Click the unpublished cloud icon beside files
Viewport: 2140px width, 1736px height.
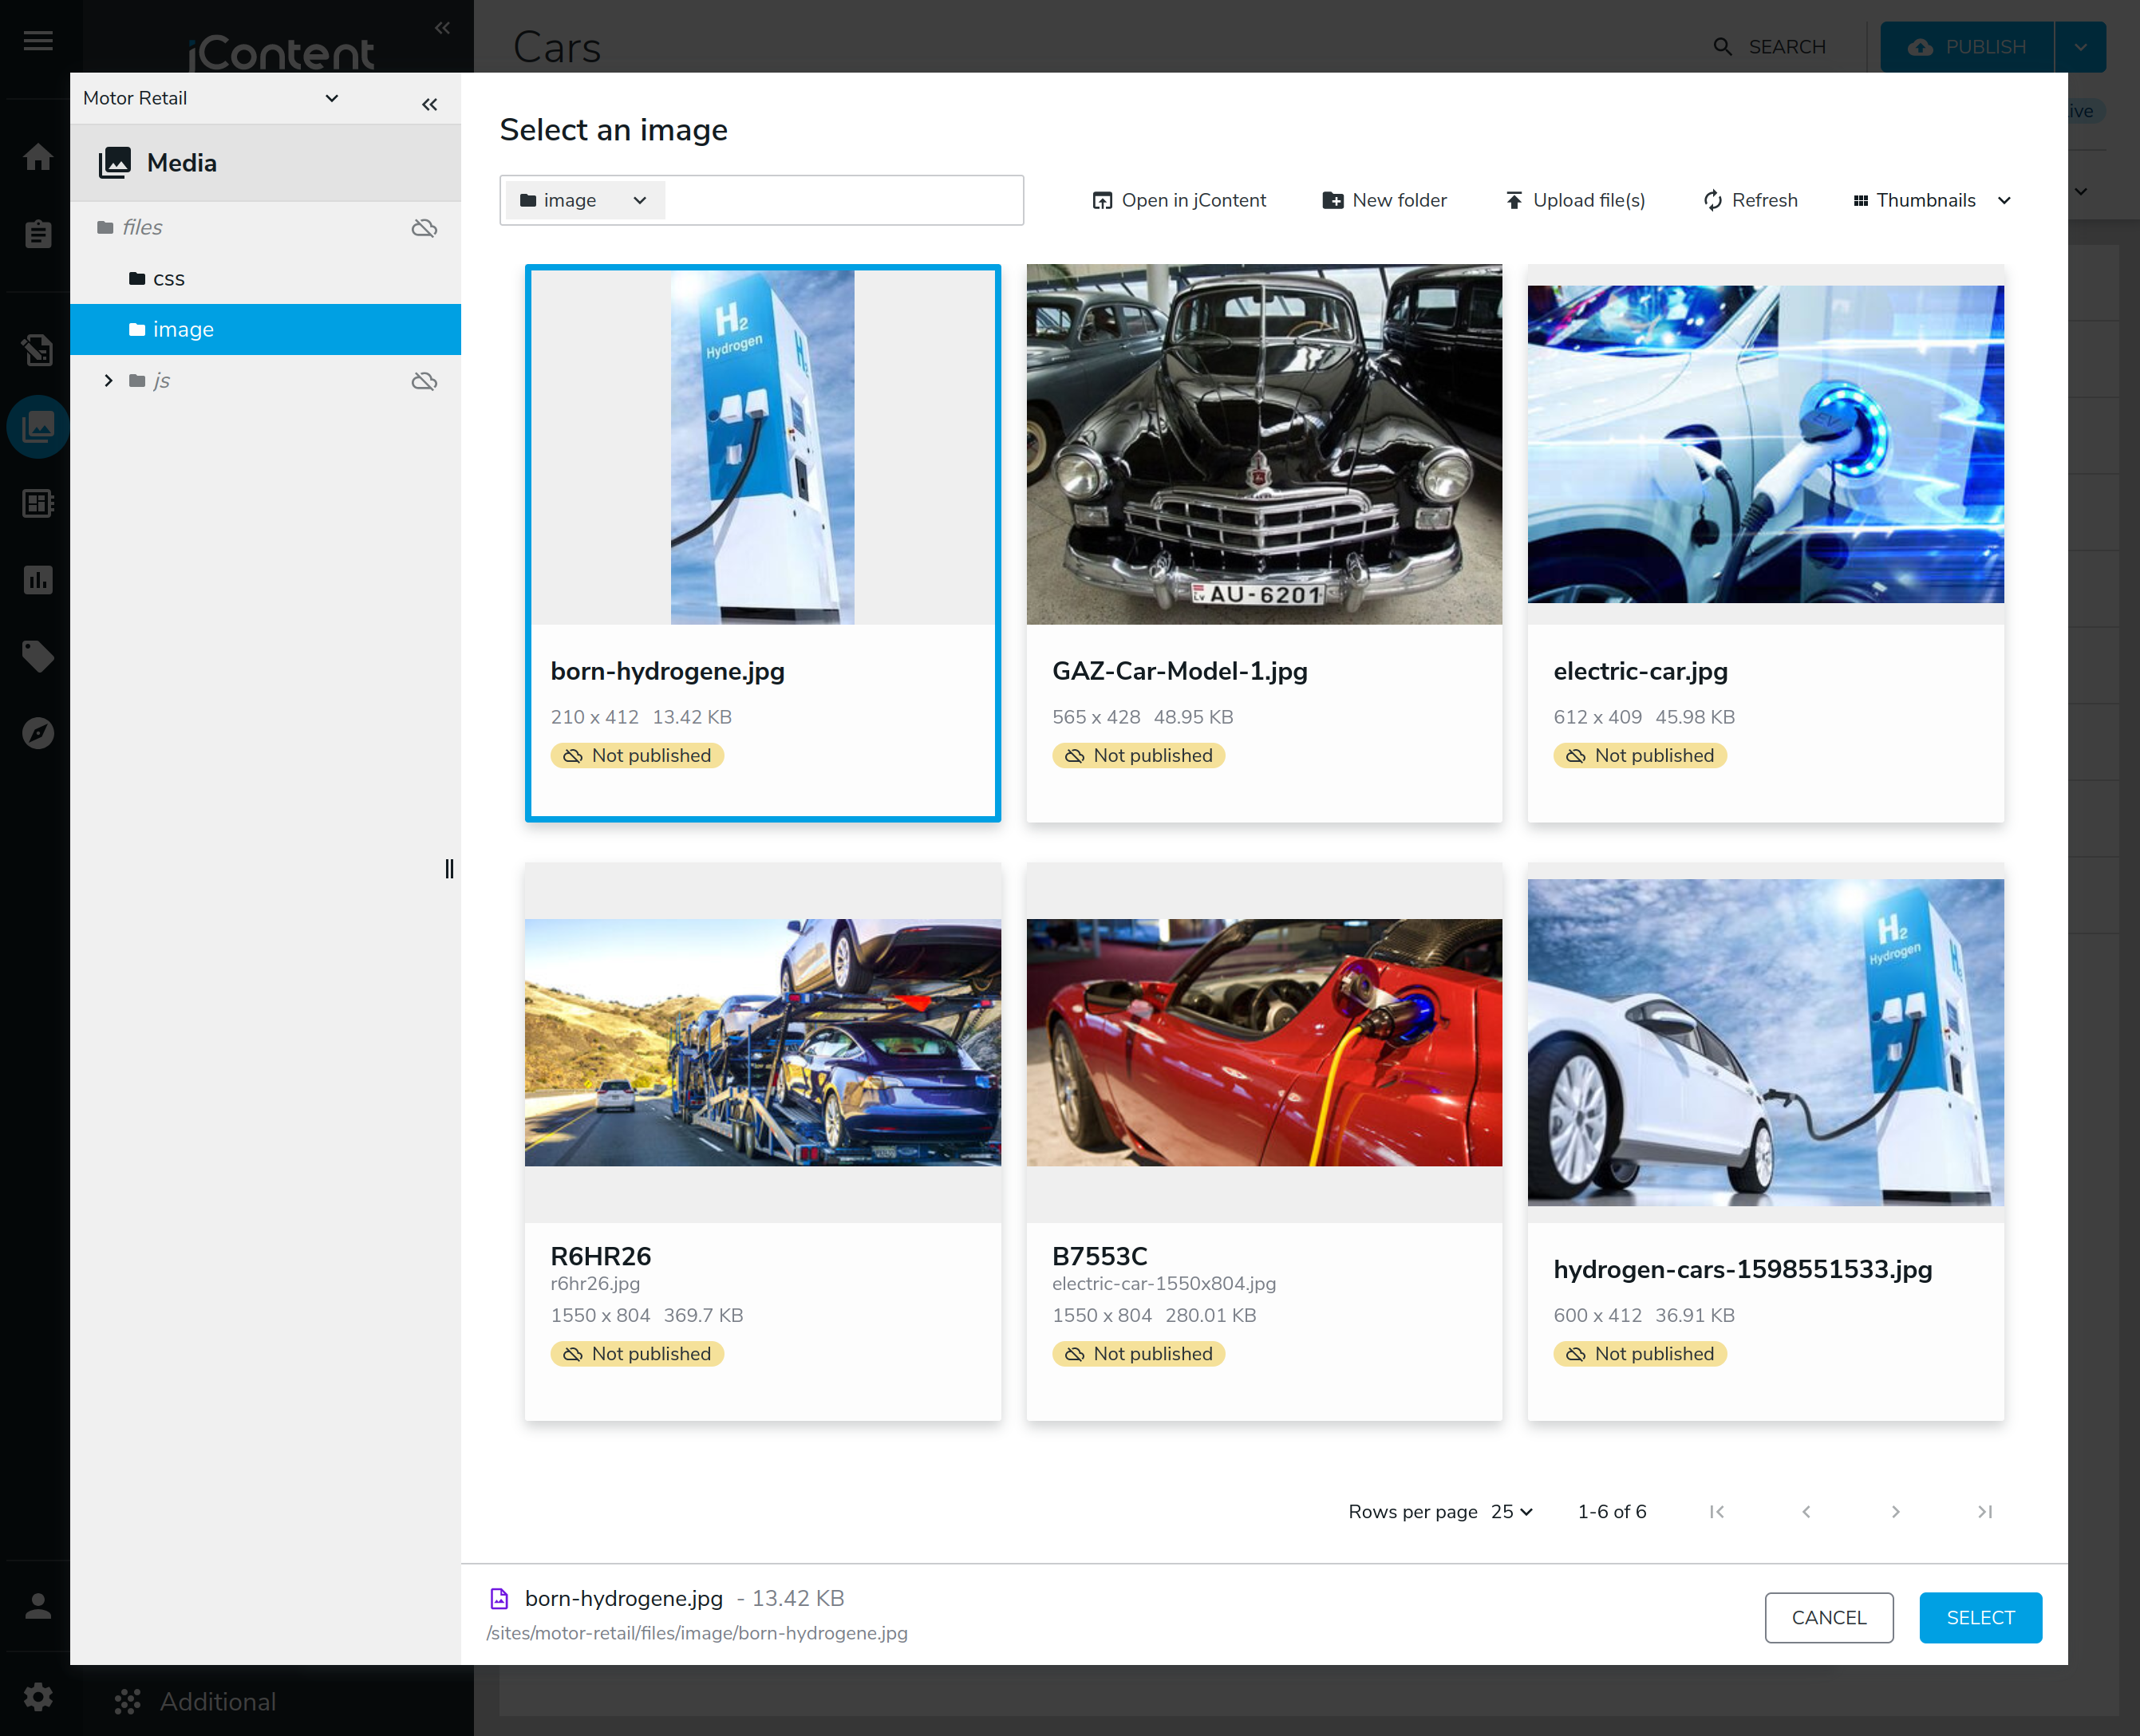click(x=424, y=228)
